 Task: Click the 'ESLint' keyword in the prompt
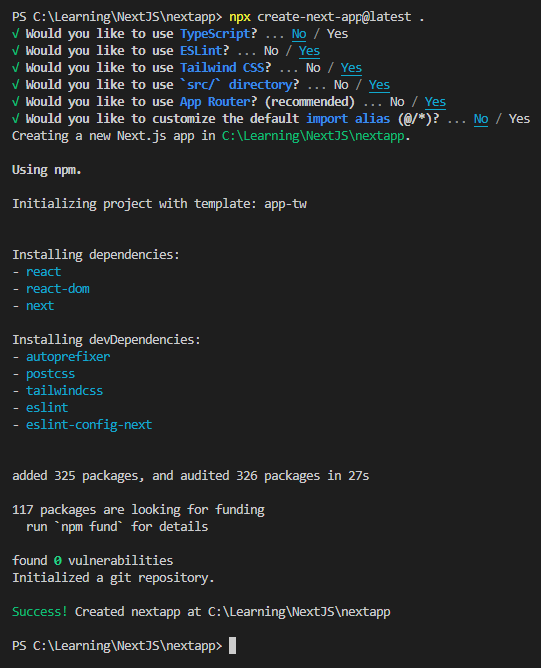coord(201,51)
